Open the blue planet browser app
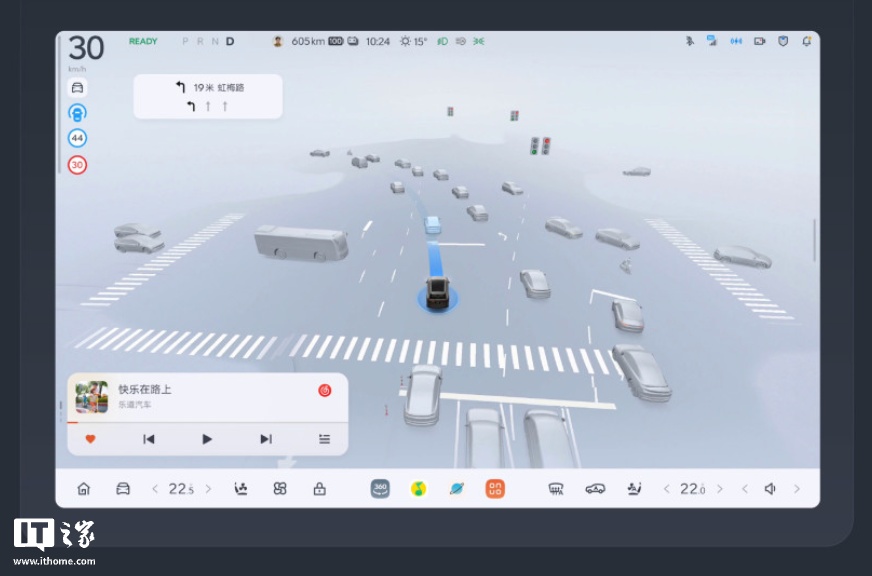 pos(456,489)
